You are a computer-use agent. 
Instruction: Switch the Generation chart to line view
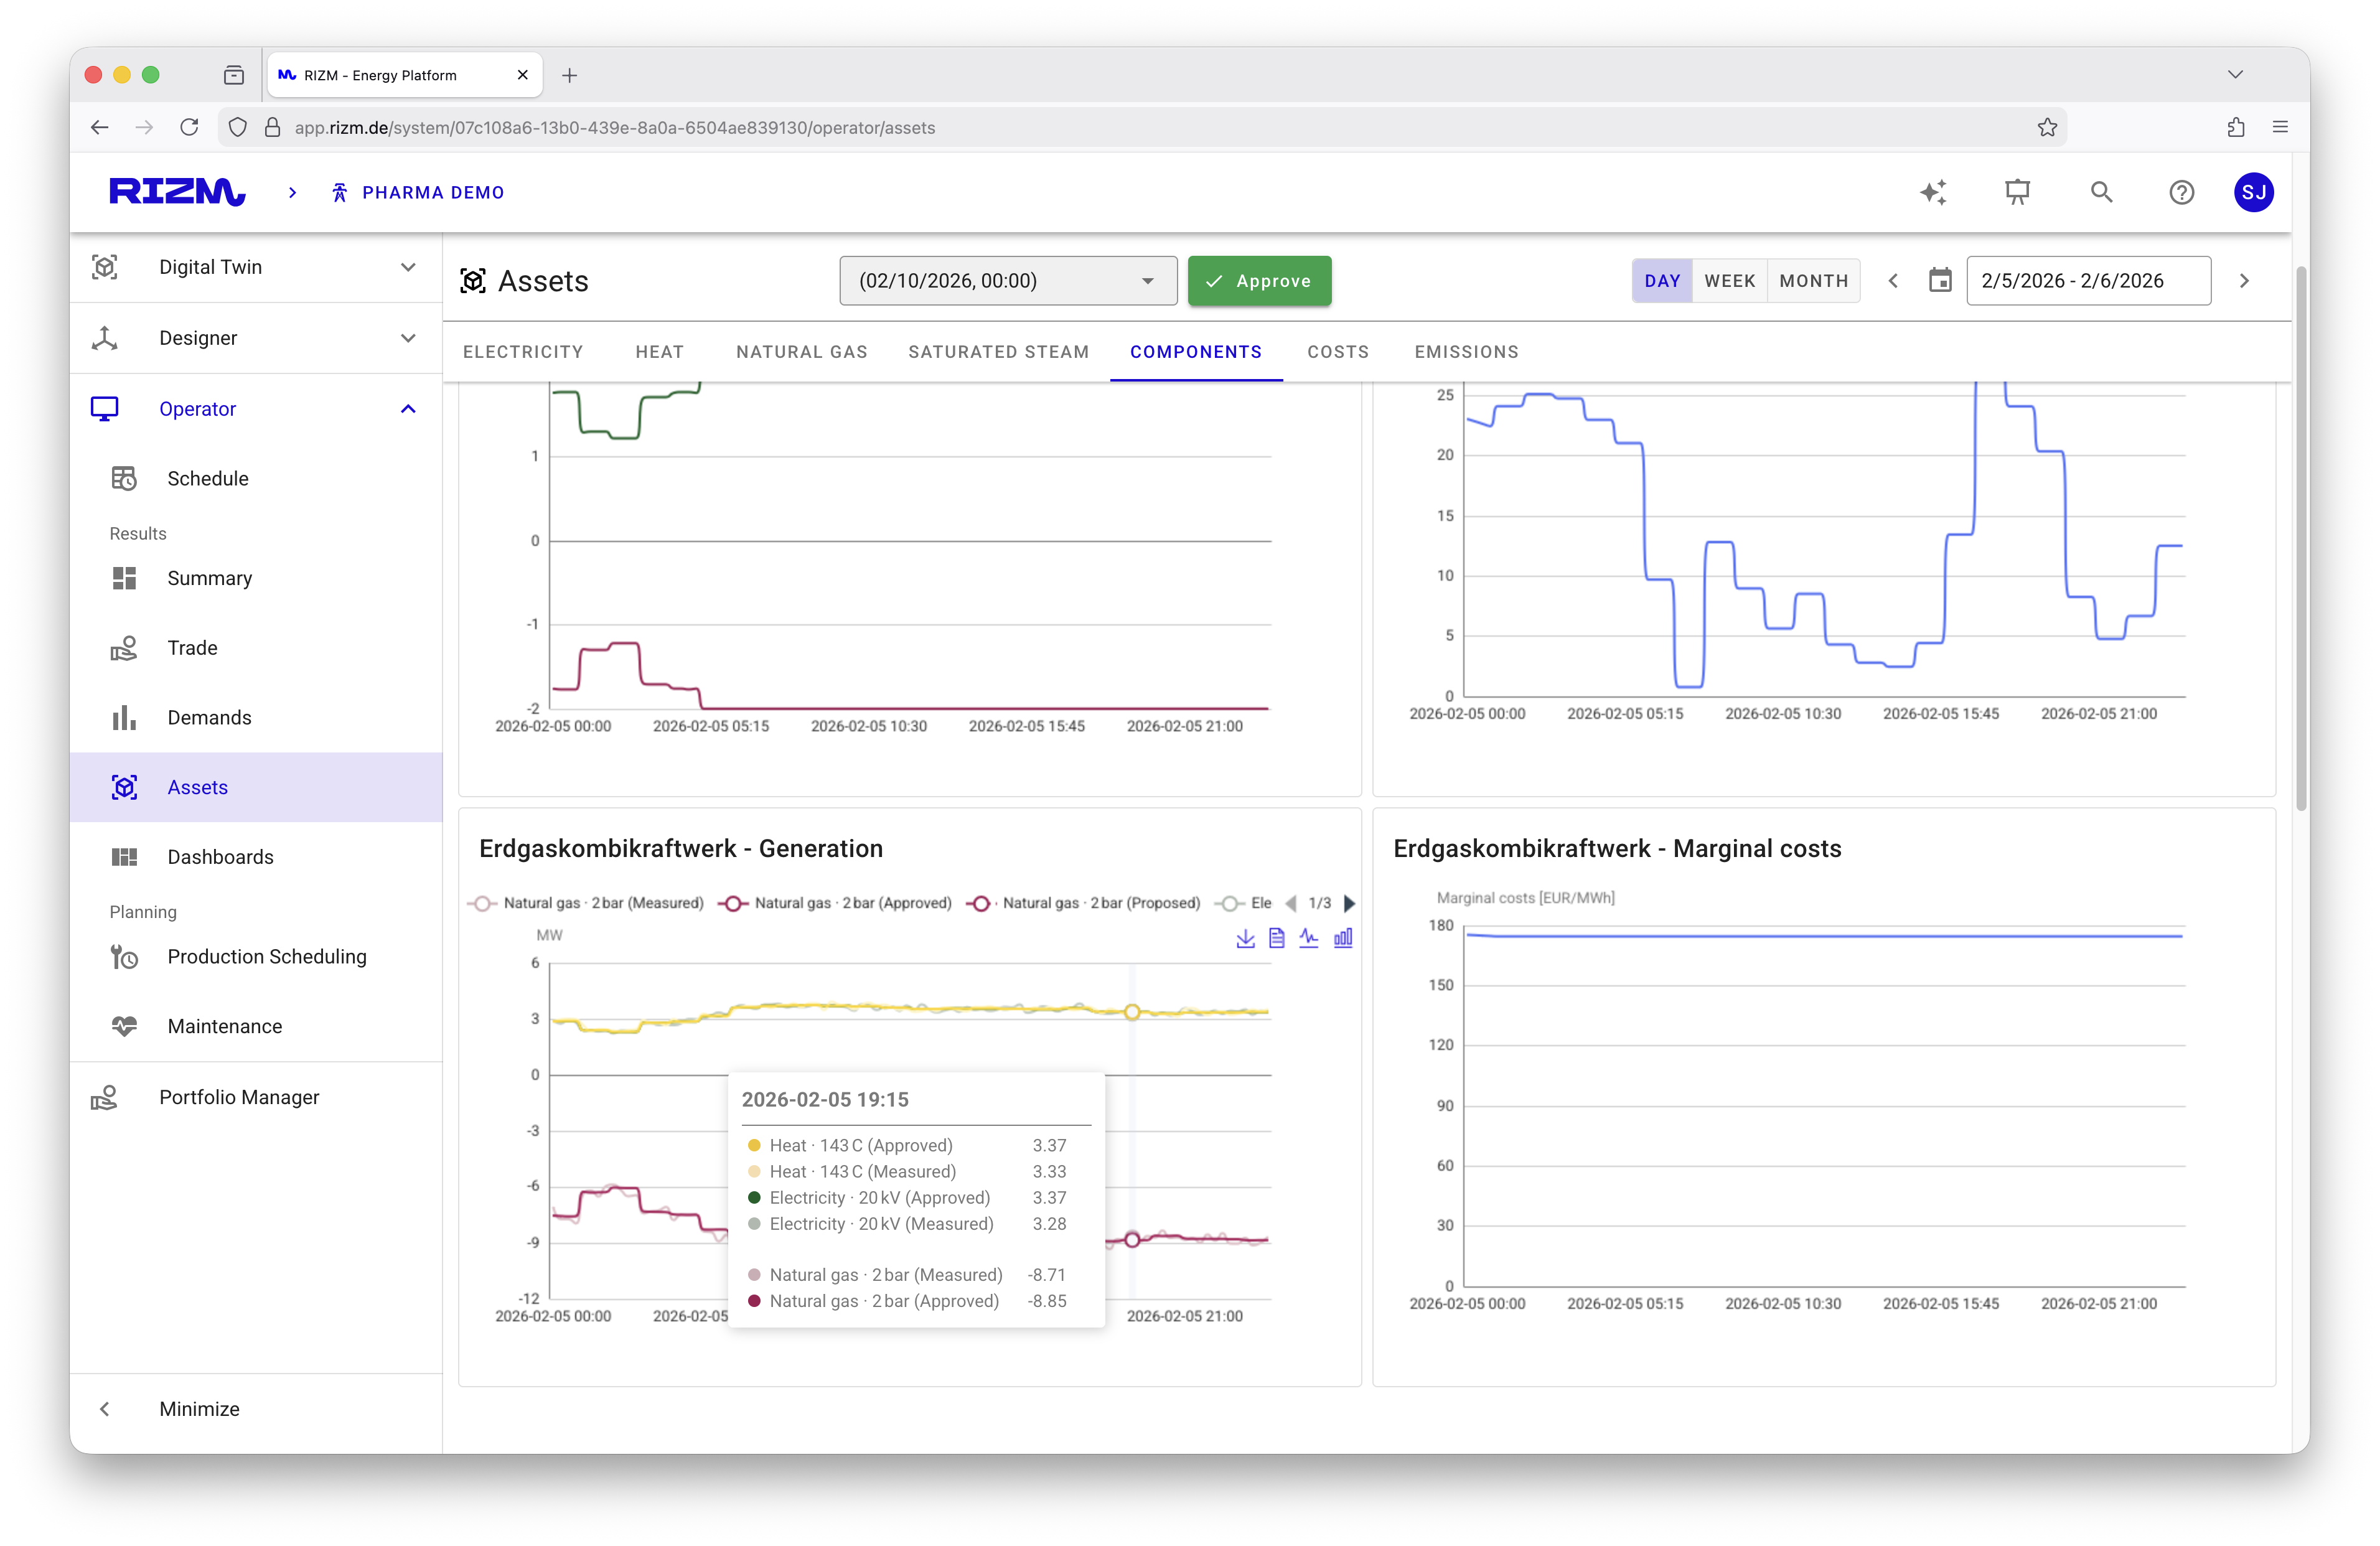point(1309,938)
